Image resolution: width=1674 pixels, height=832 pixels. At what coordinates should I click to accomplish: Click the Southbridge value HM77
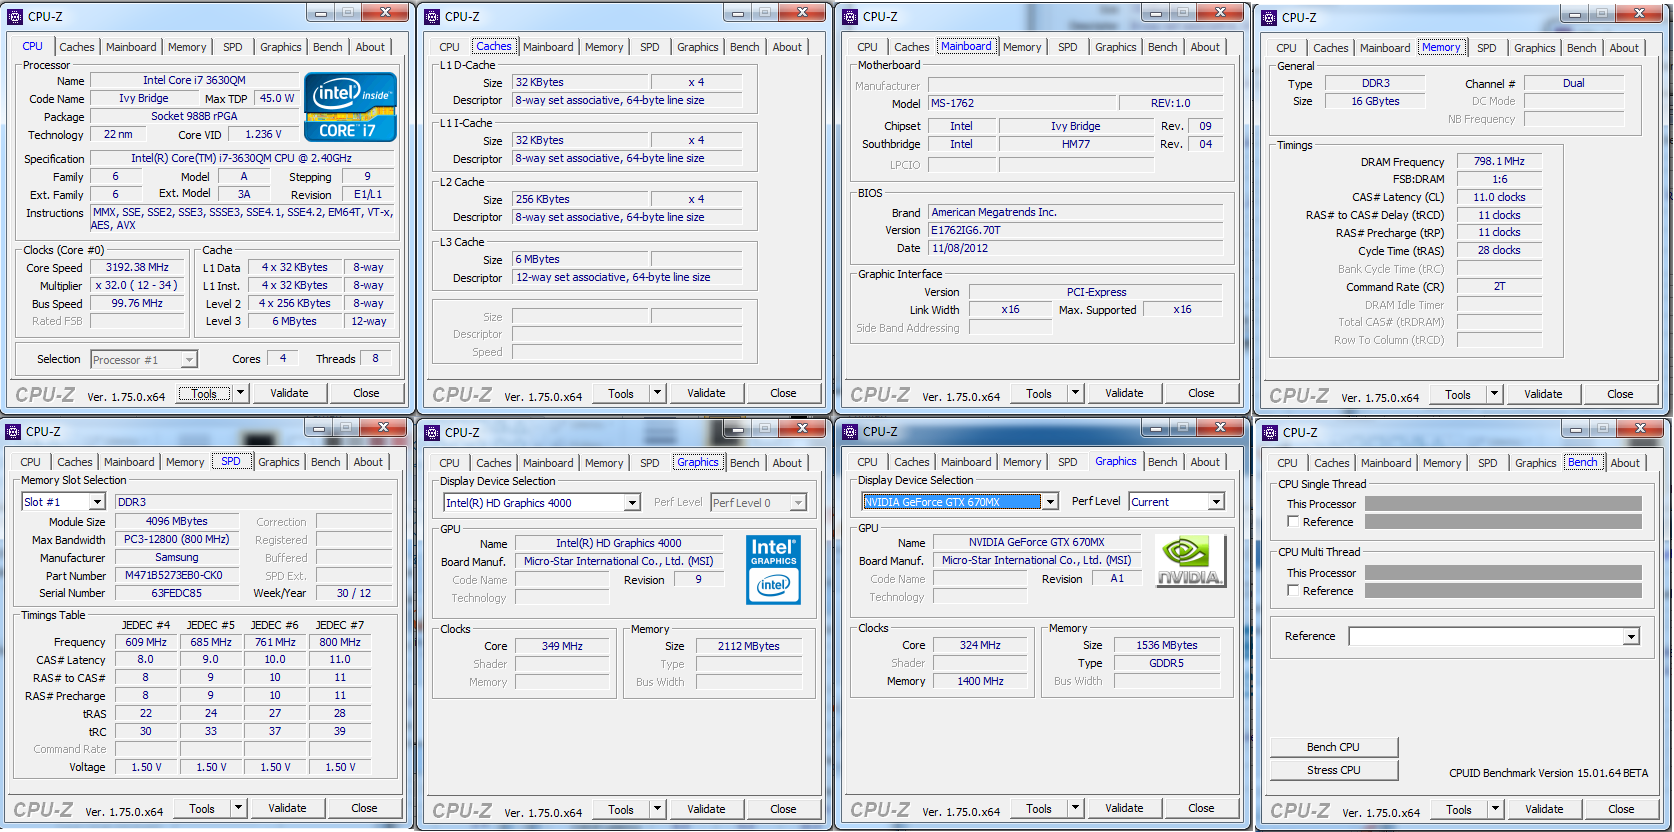1075,144
